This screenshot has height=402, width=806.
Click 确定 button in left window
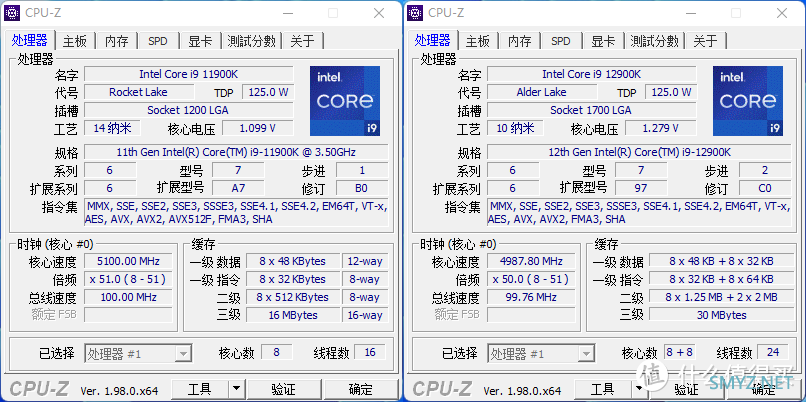361,389
